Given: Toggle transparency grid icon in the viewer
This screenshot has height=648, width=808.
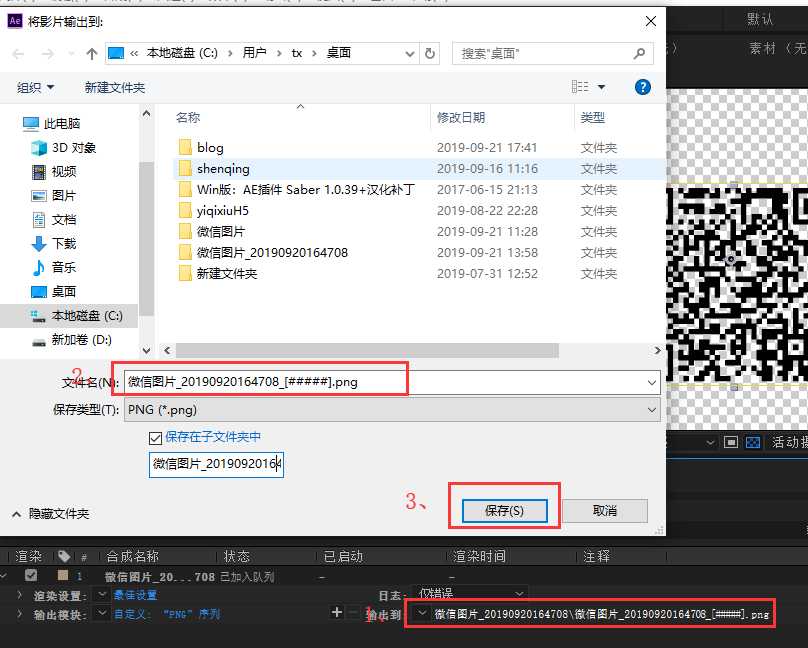Looking at the screenshot, I should [753, 442].
